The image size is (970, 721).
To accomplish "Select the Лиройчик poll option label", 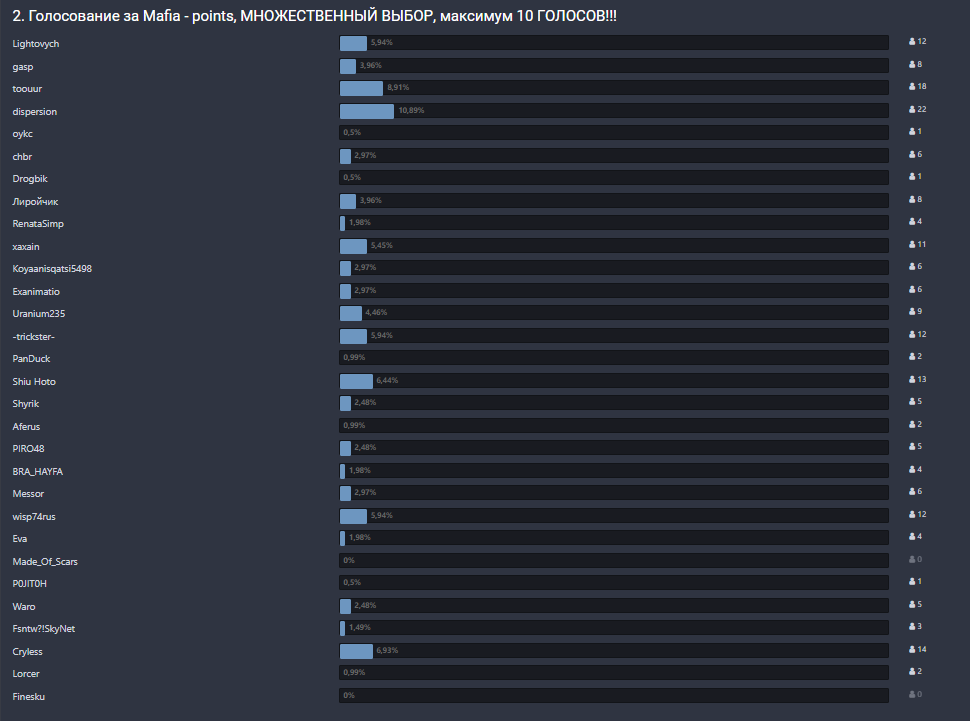I will coord(35,201).
